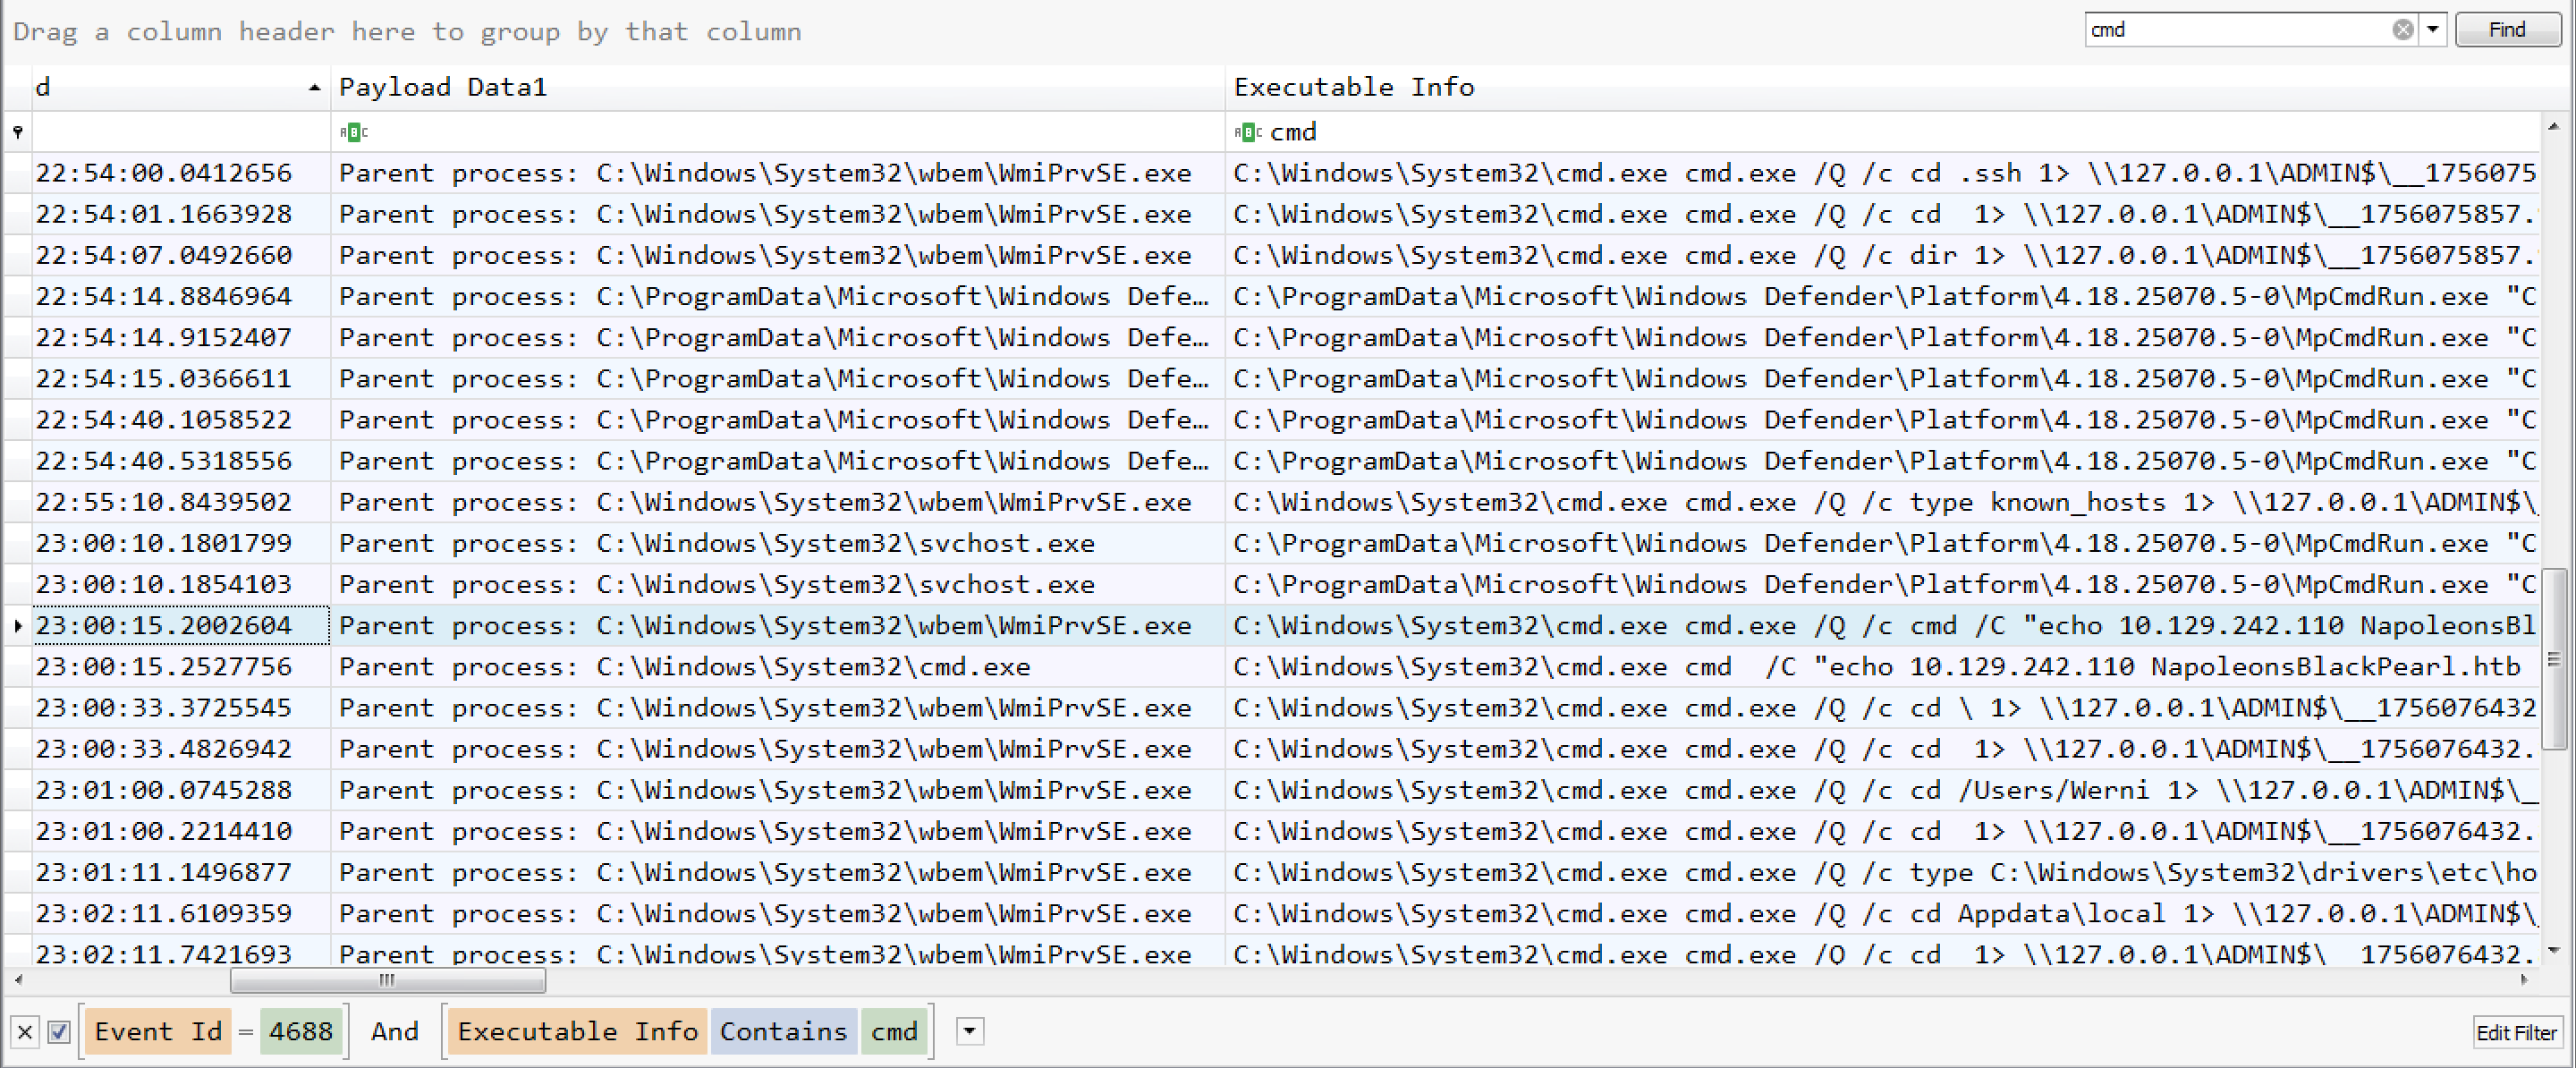Toggle the filter enabled checkbox
2576x1068 pixels.
(59, 1032)
